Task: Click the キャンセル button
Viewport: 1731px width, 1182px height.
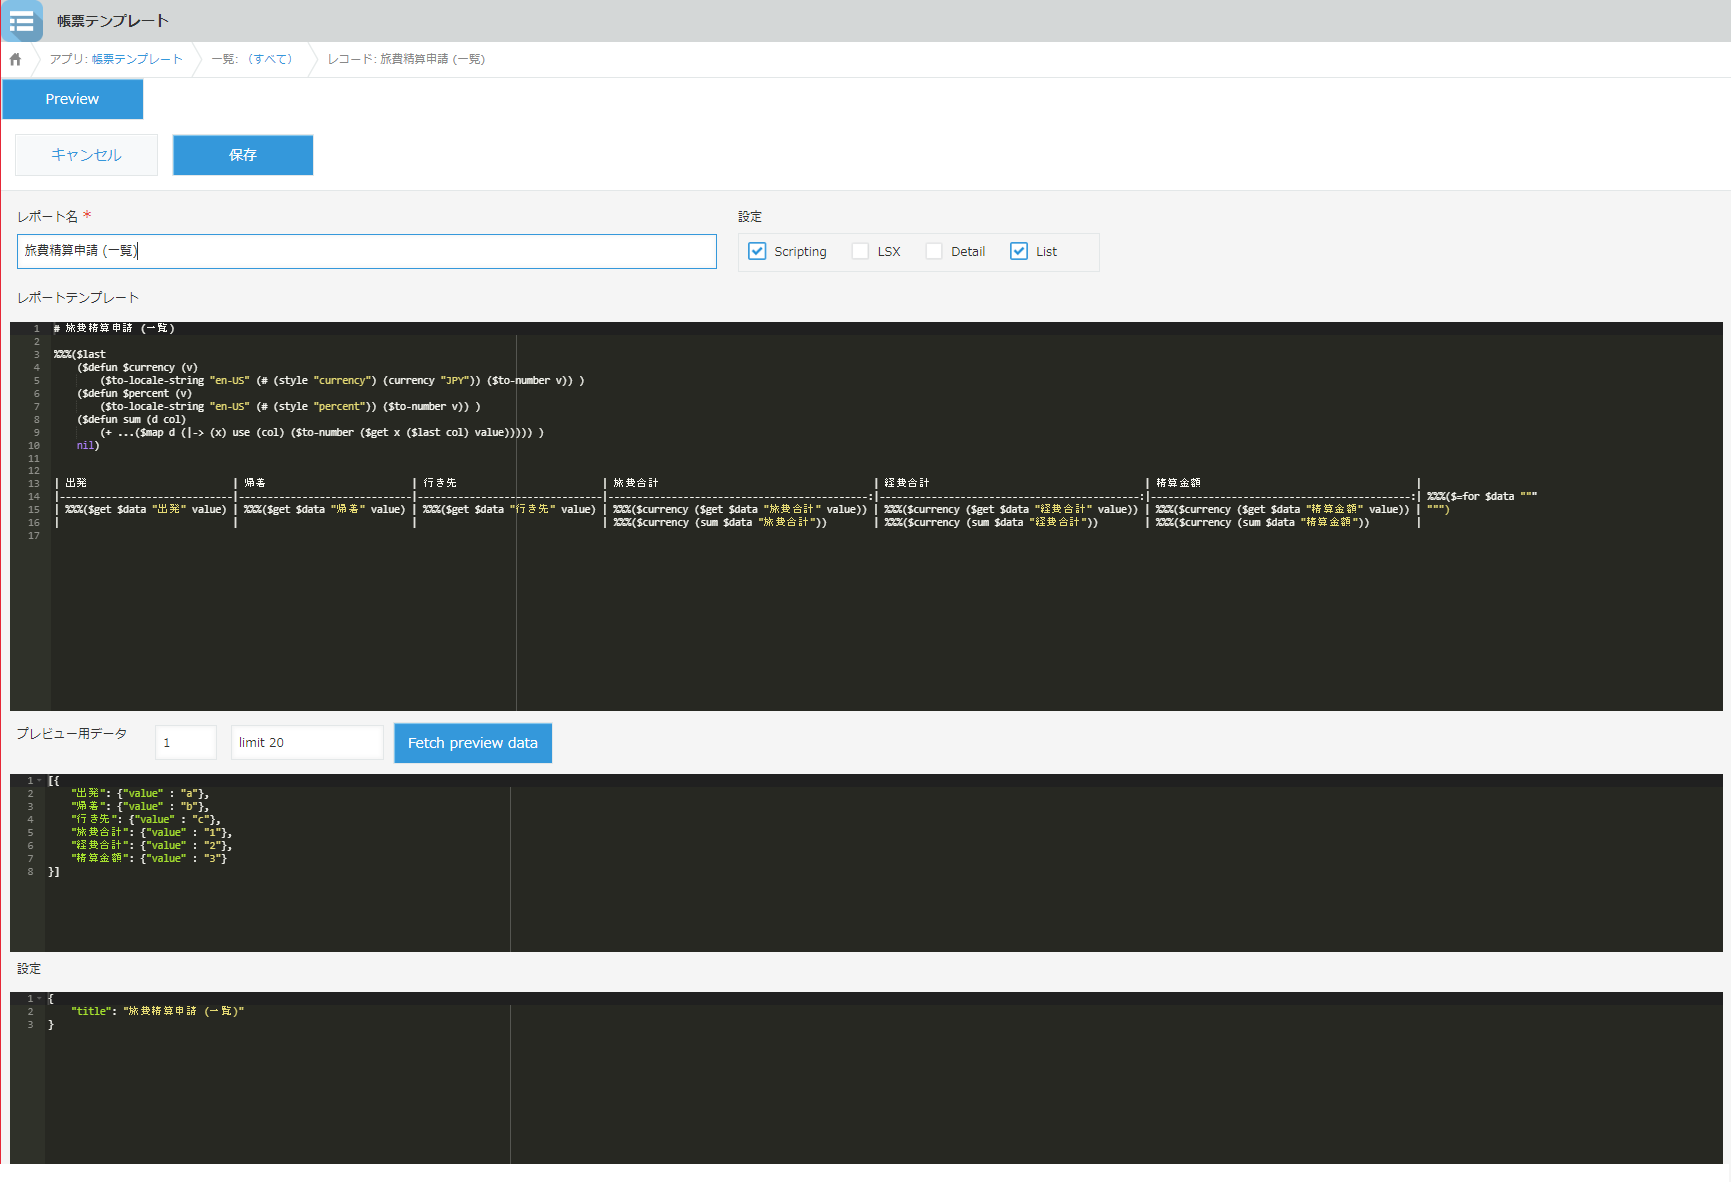Action: tap(86, 155)
